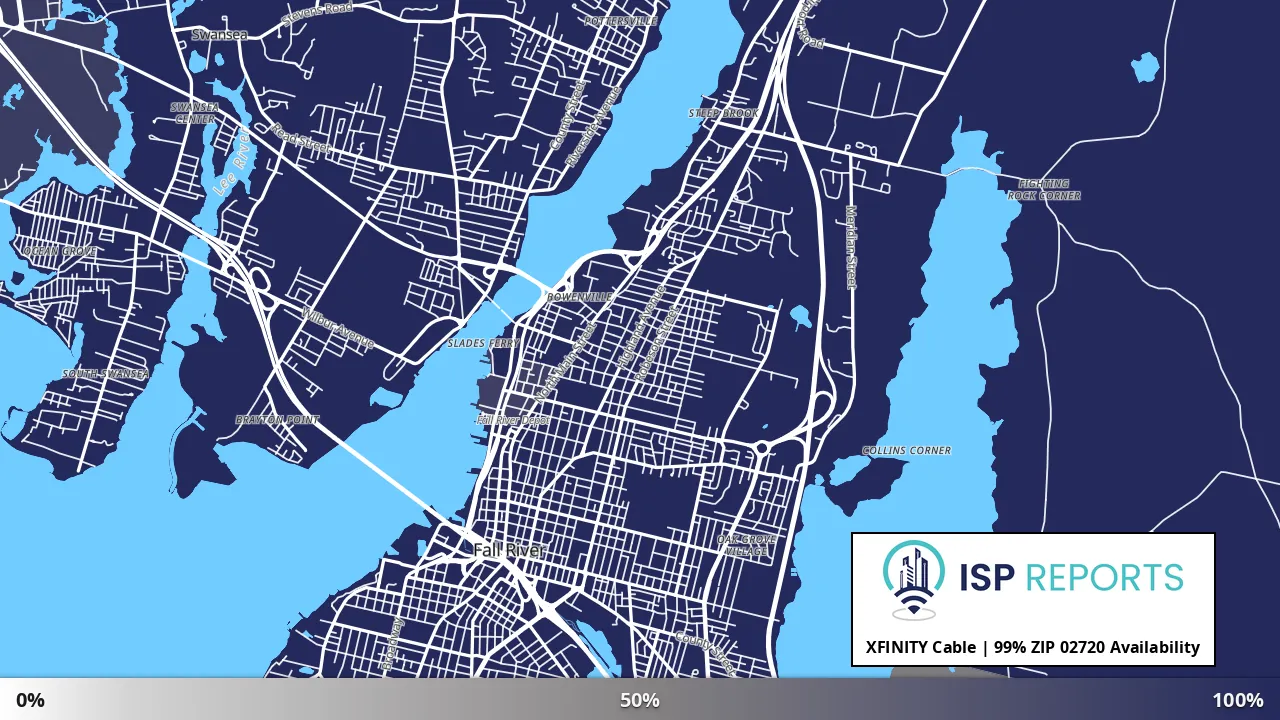Click the BRAYTON POINT map label
Image resolution: width=1280 pixels, height=720 pixels.
[x=278, y=420]
